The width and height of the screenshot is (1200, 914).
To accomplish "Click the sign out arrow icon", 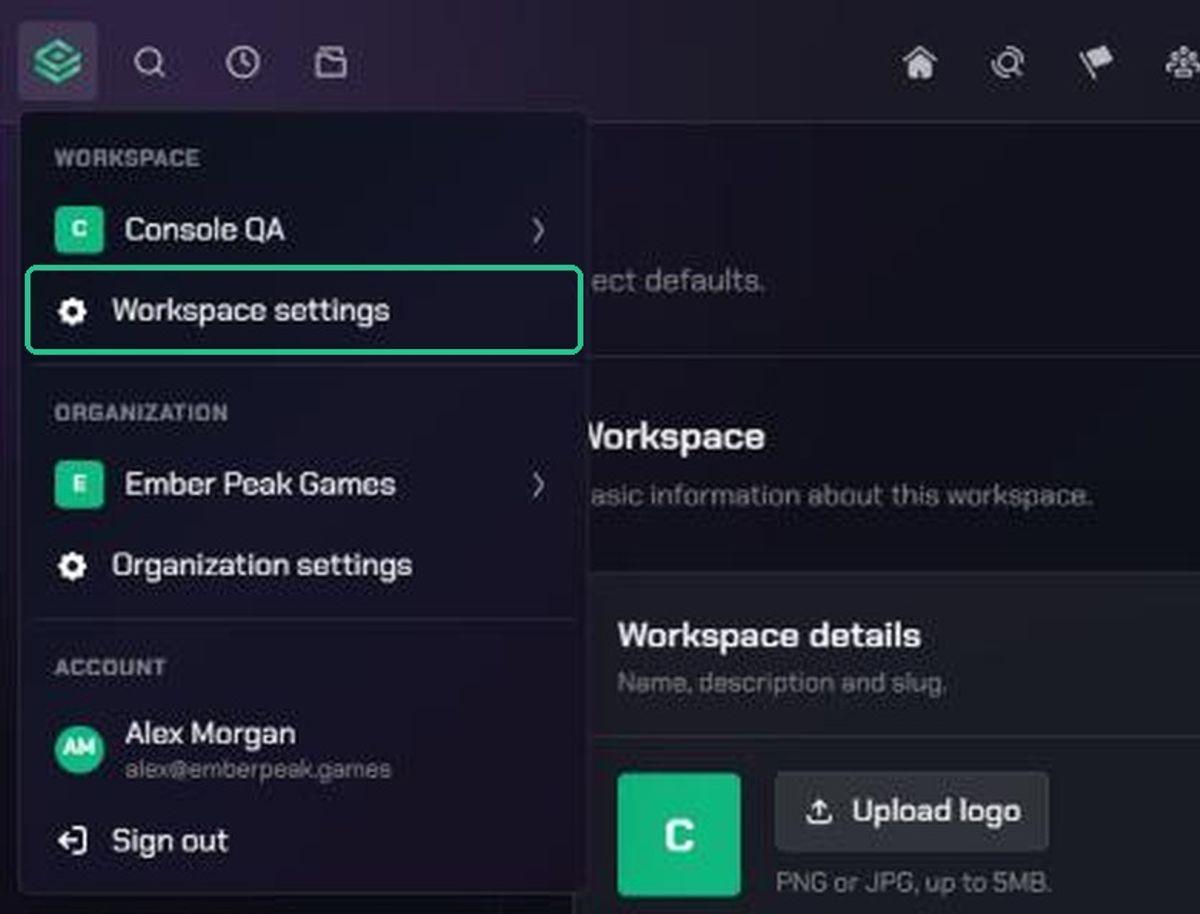I will pyautogui.click(x=72, y=841).
